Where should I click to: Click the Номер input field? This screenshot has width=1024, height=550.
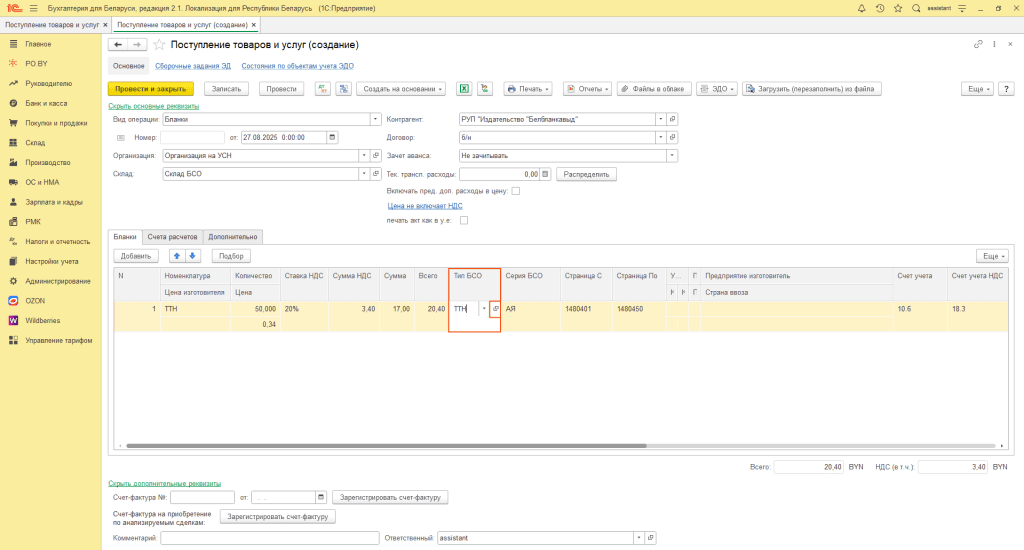click(x=193, y=137)
